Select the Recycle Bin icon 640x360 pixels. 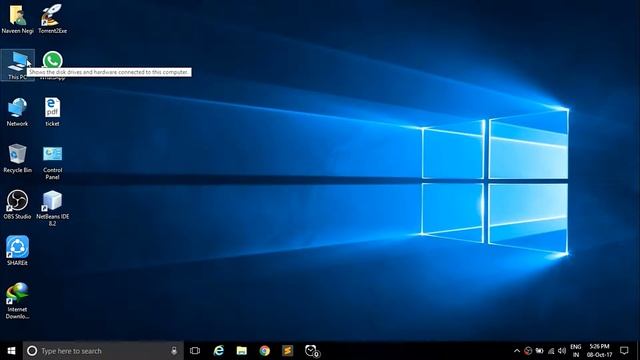[x=17, y=158]
